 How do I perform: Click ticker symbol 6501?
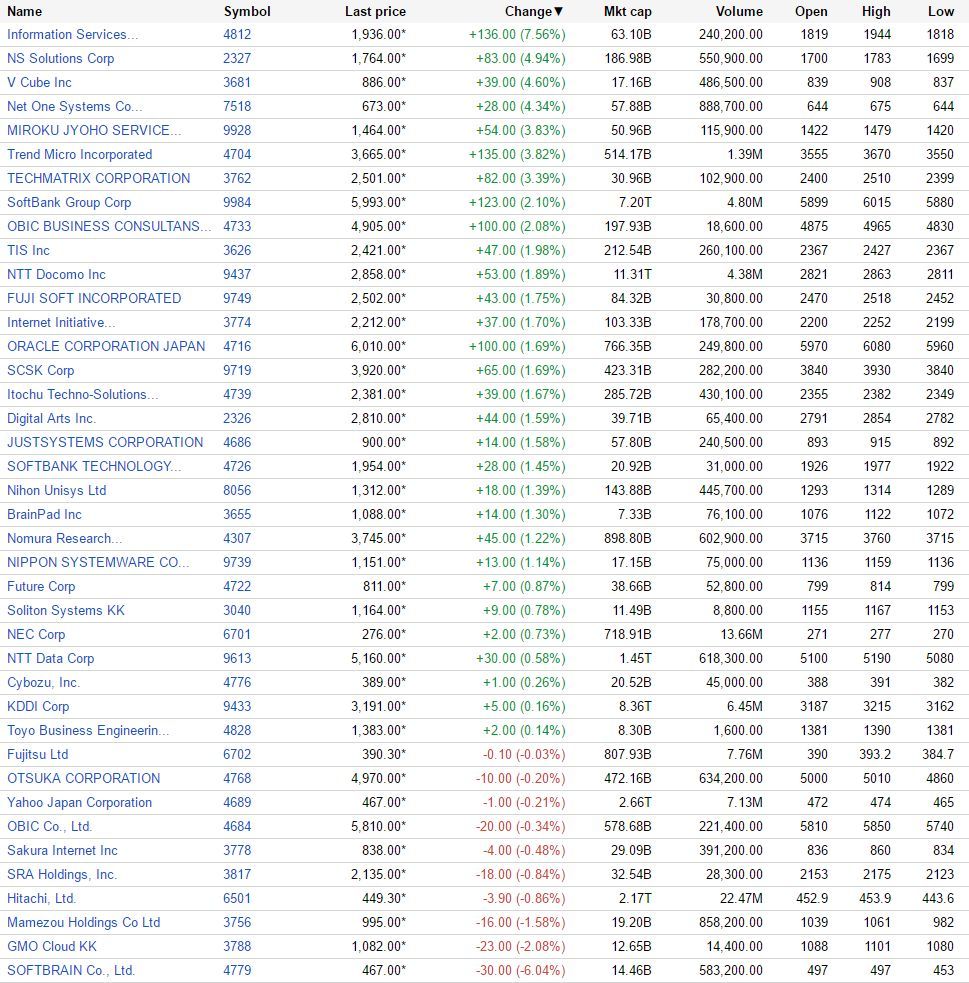click(237, 898)
